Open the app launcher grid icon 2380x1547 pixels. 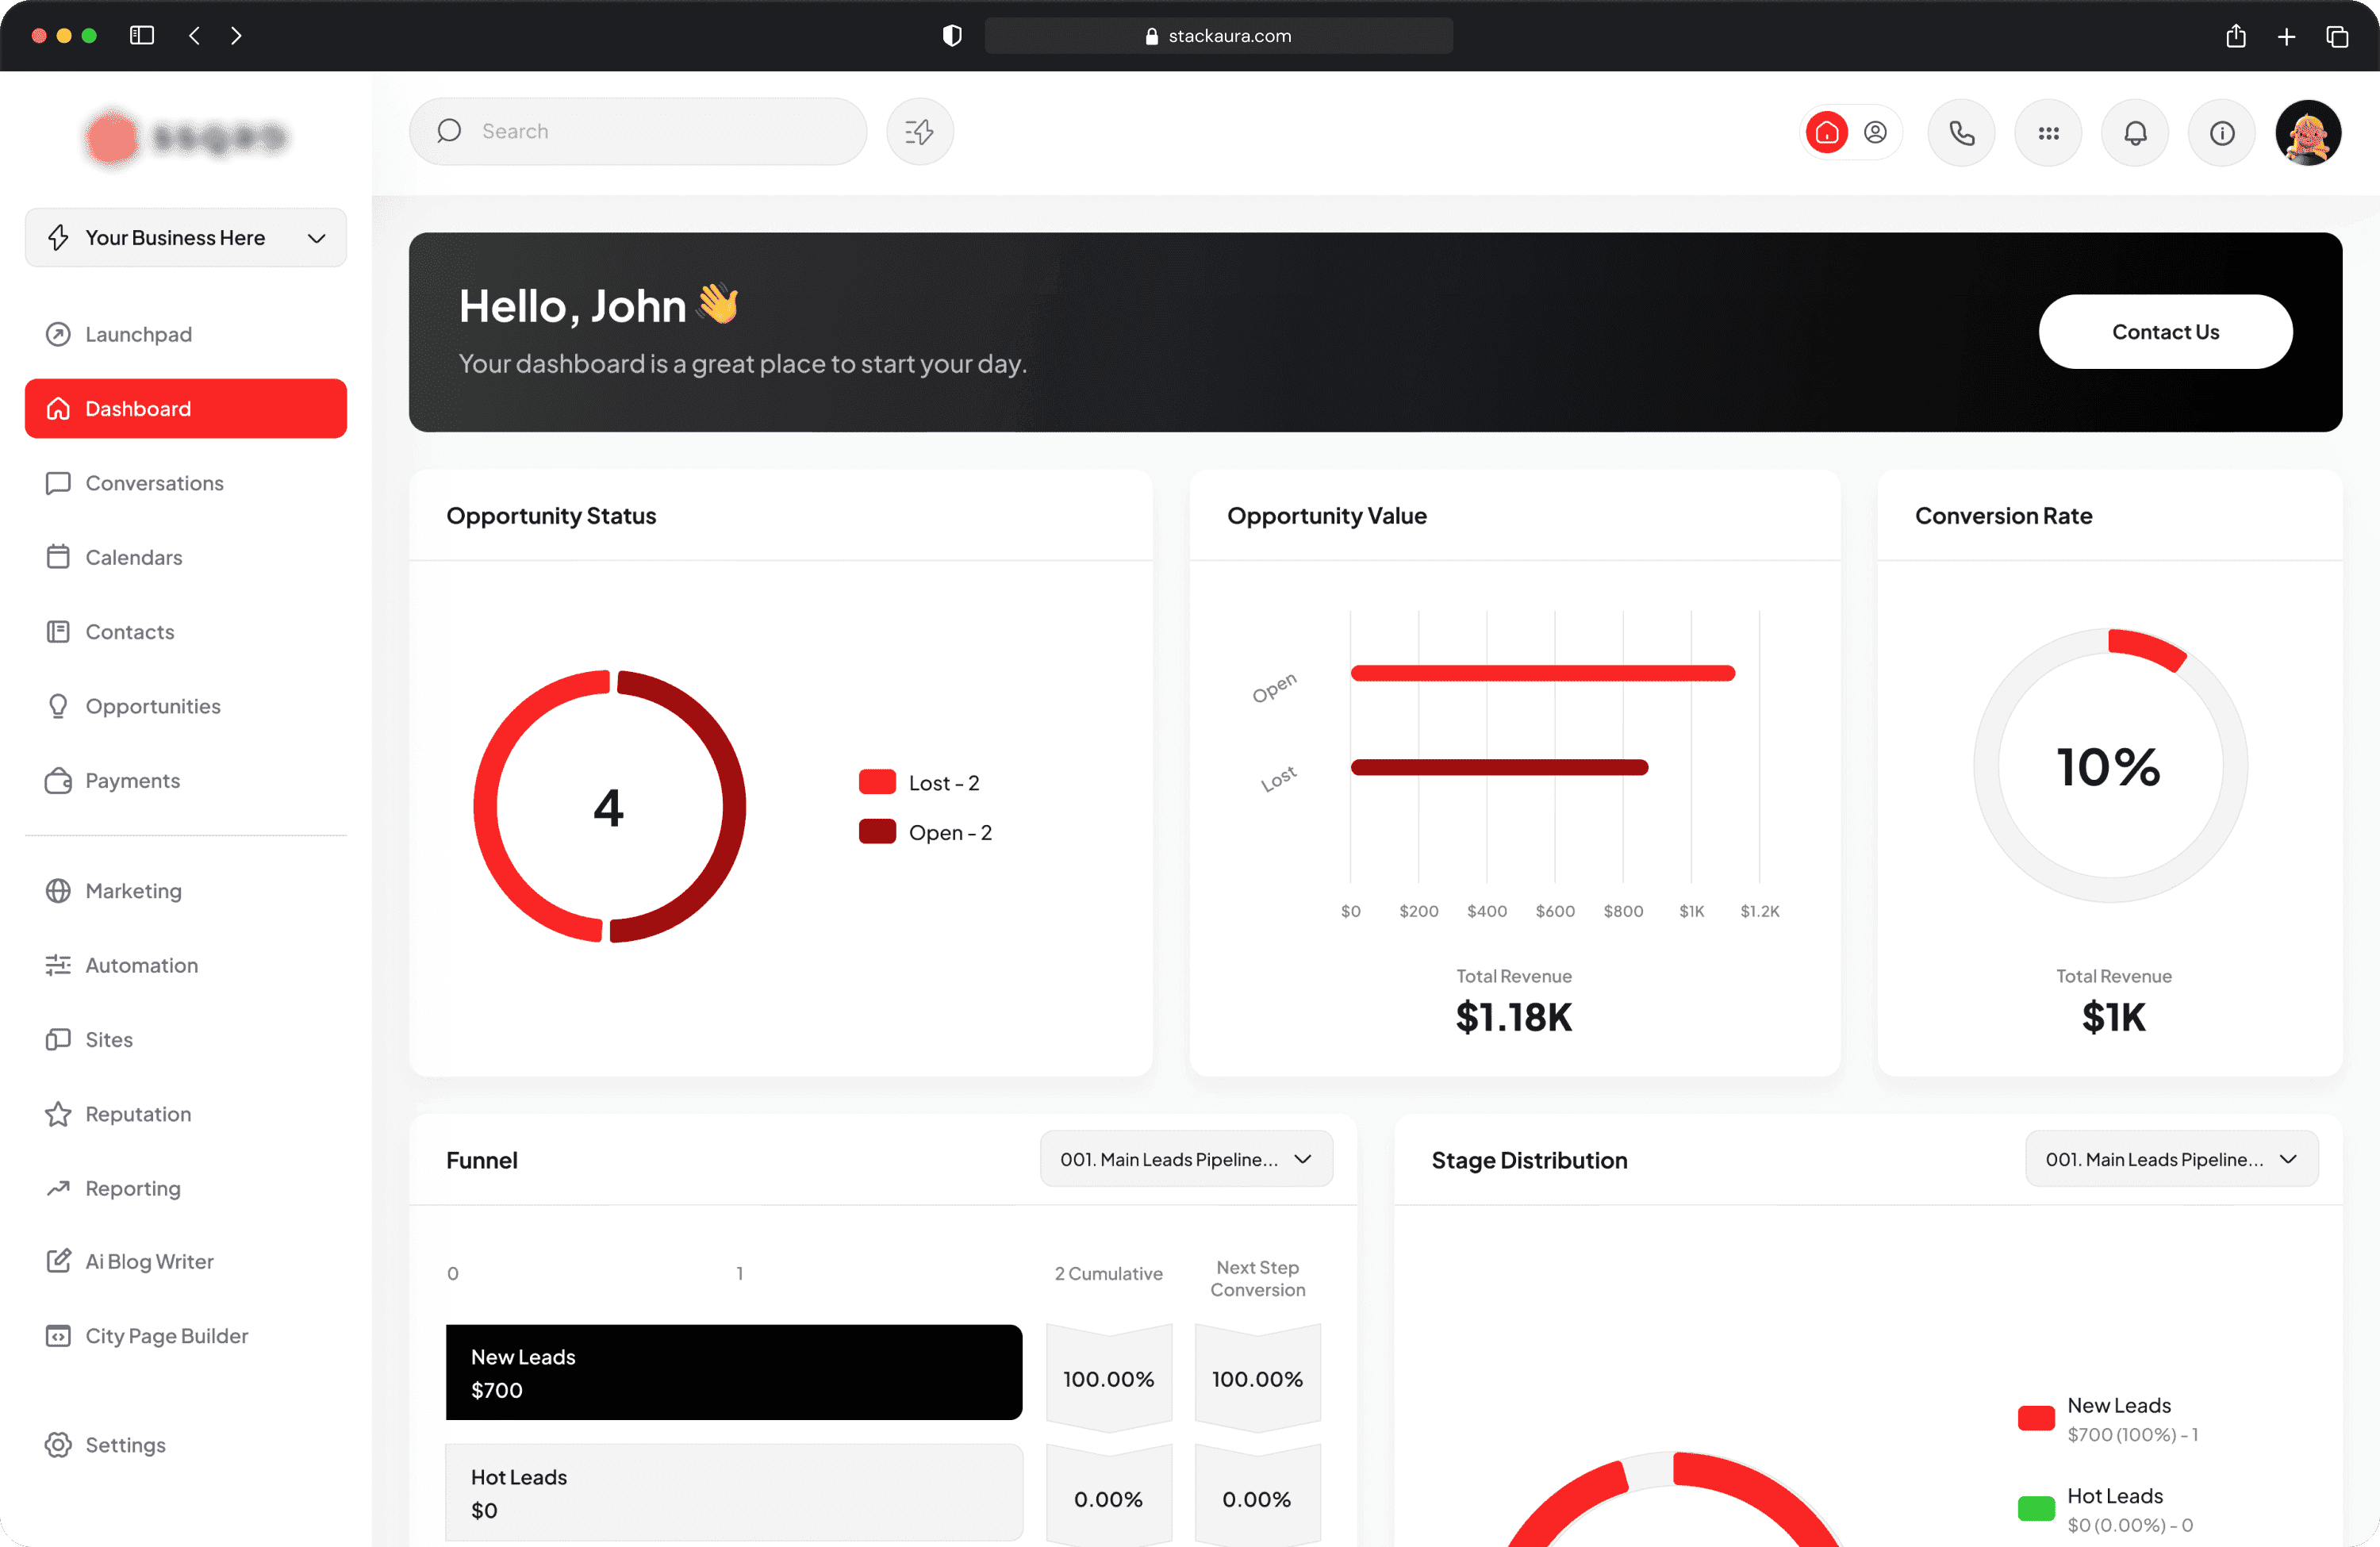[2048, 132]
